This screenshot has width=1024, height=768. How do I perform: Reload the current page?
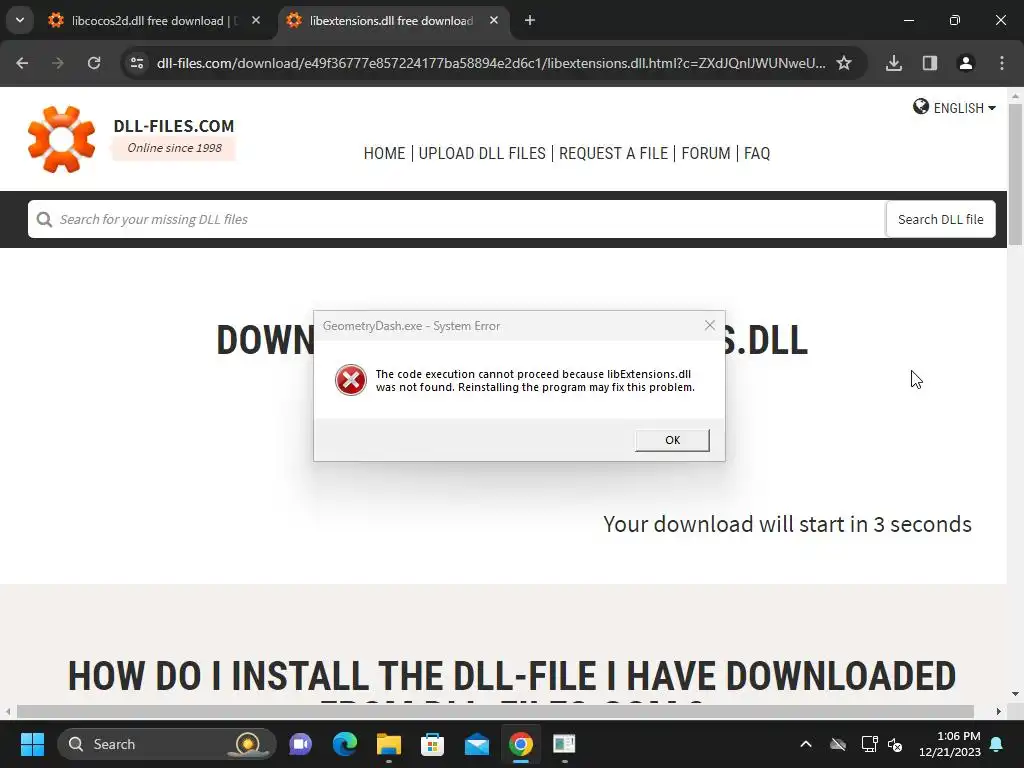tap(94, 63)
